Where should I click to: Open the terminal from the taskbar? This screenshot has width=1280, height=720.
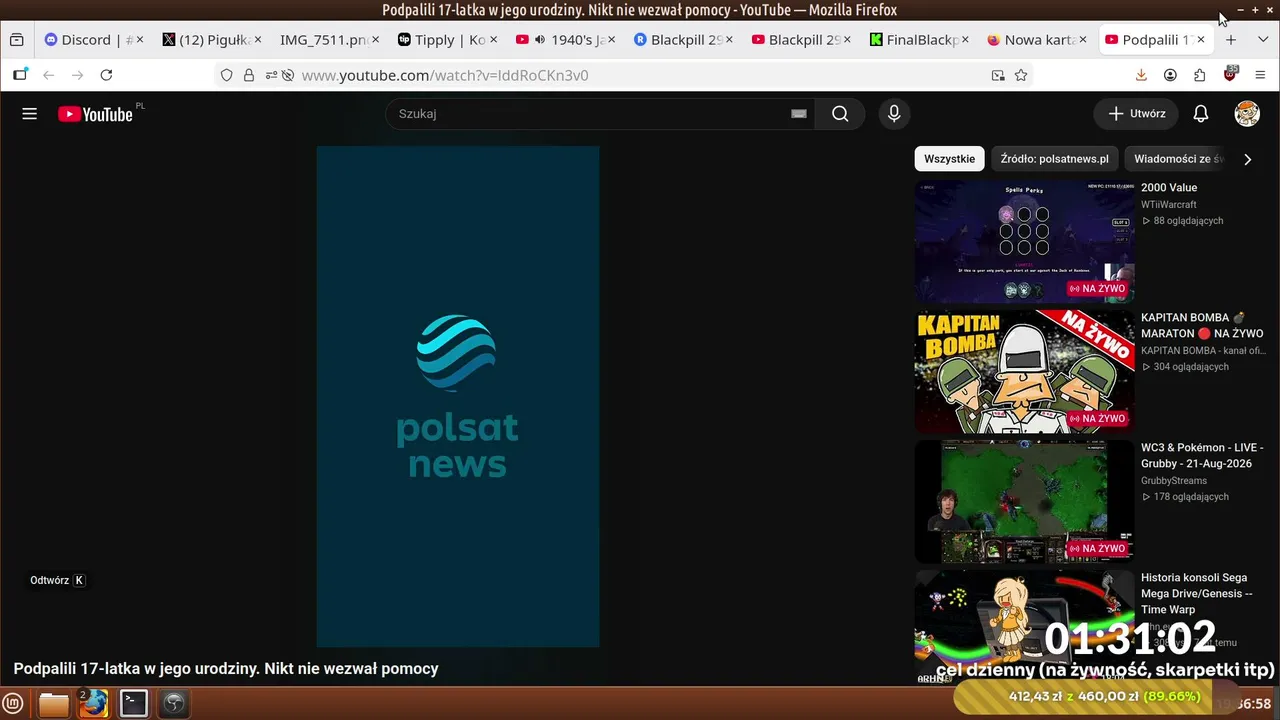point(133,704)
